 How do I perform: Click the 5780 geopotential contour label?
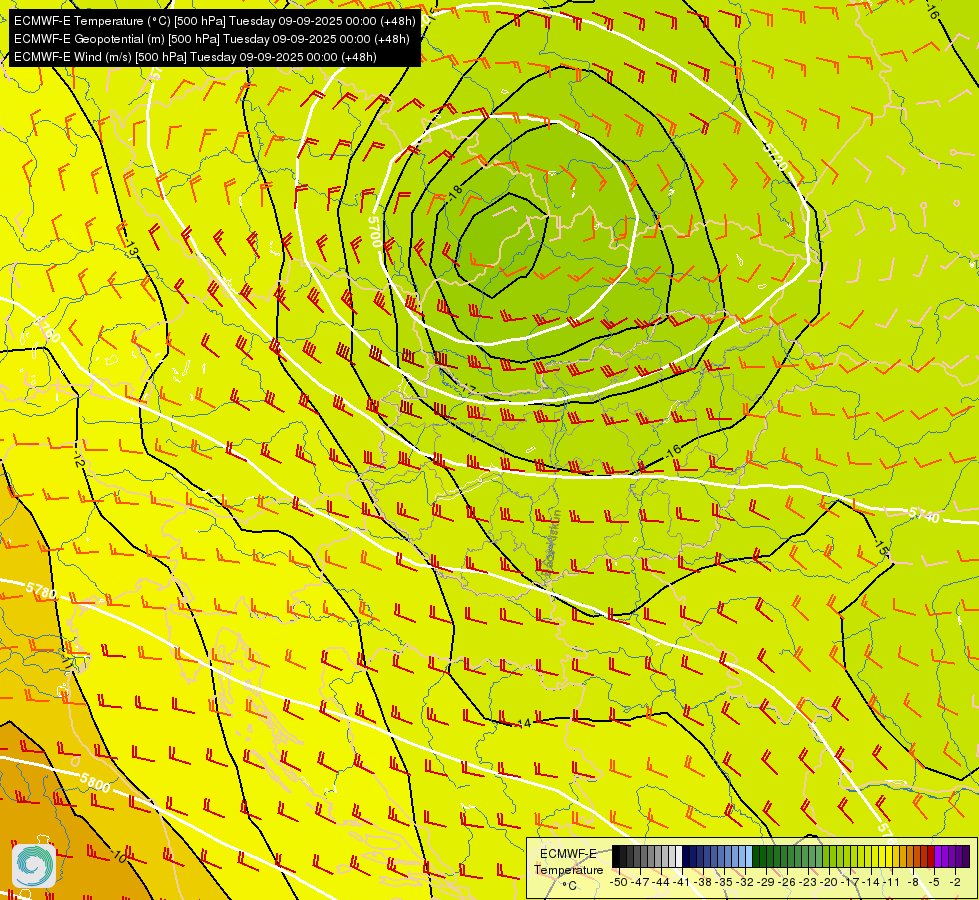41,590
